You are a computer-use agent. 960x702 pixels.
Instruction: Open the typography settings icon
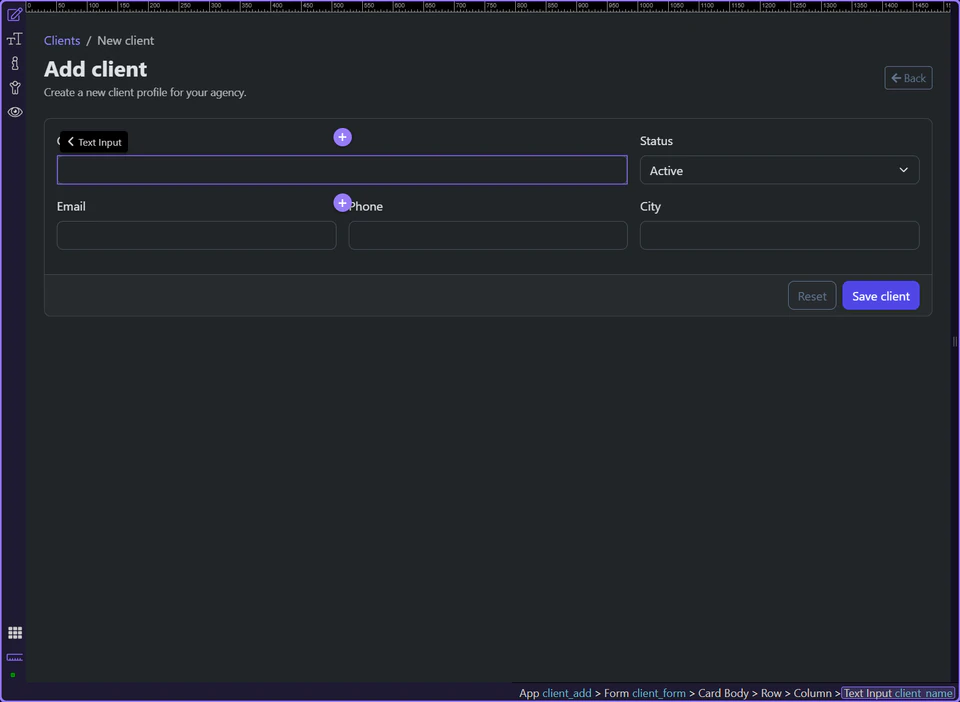coord(14,39)
